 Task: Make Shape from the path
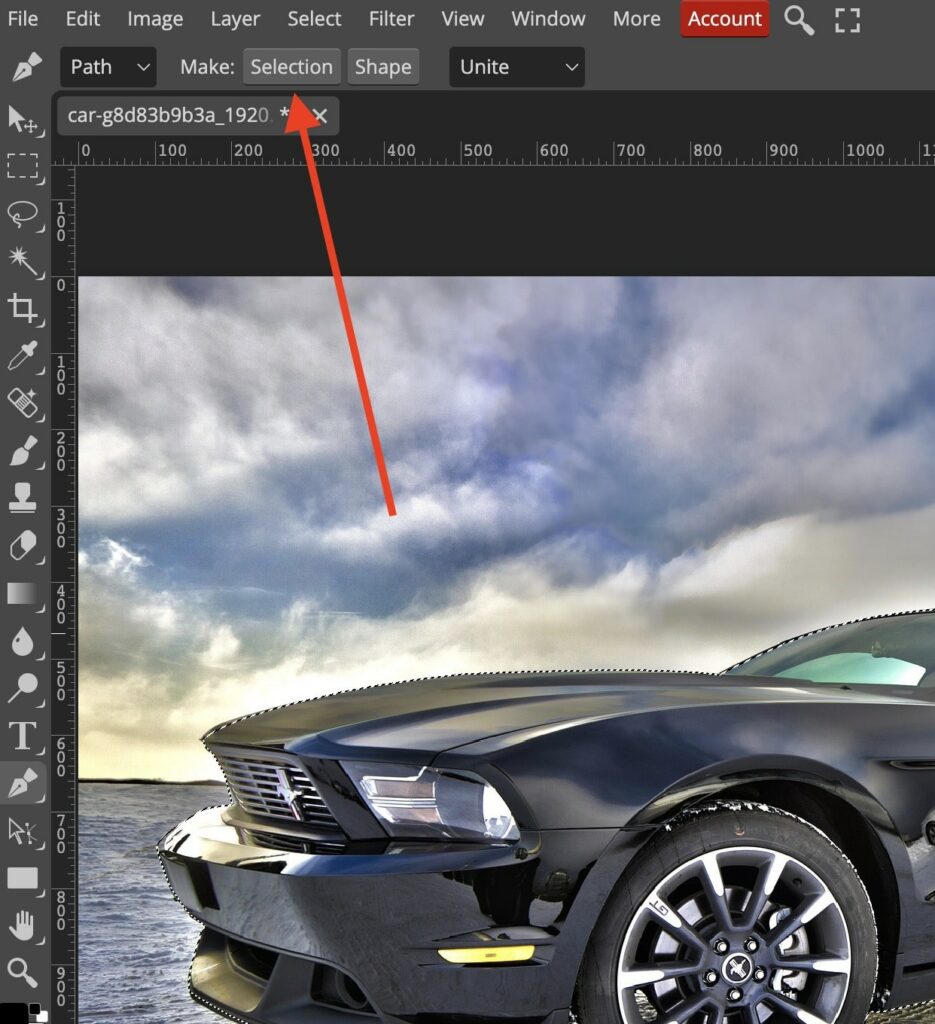pyautogui.click(x=383, y=67)
